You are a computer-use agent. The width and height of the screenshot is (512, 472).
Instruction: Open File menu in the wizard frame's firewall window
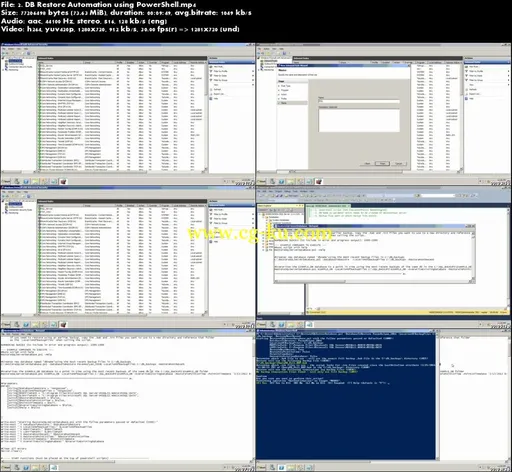click(259, 49)
